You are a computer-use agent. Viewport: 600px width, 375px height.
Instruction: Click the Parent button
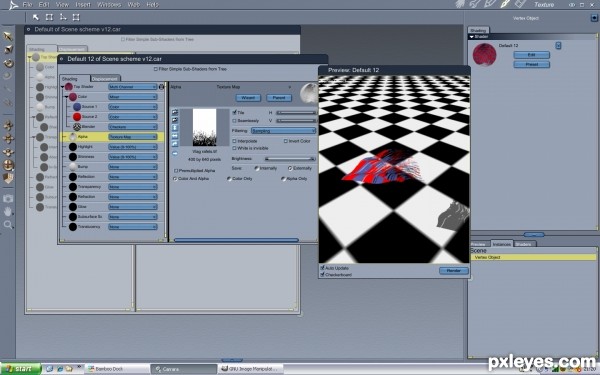279,98
